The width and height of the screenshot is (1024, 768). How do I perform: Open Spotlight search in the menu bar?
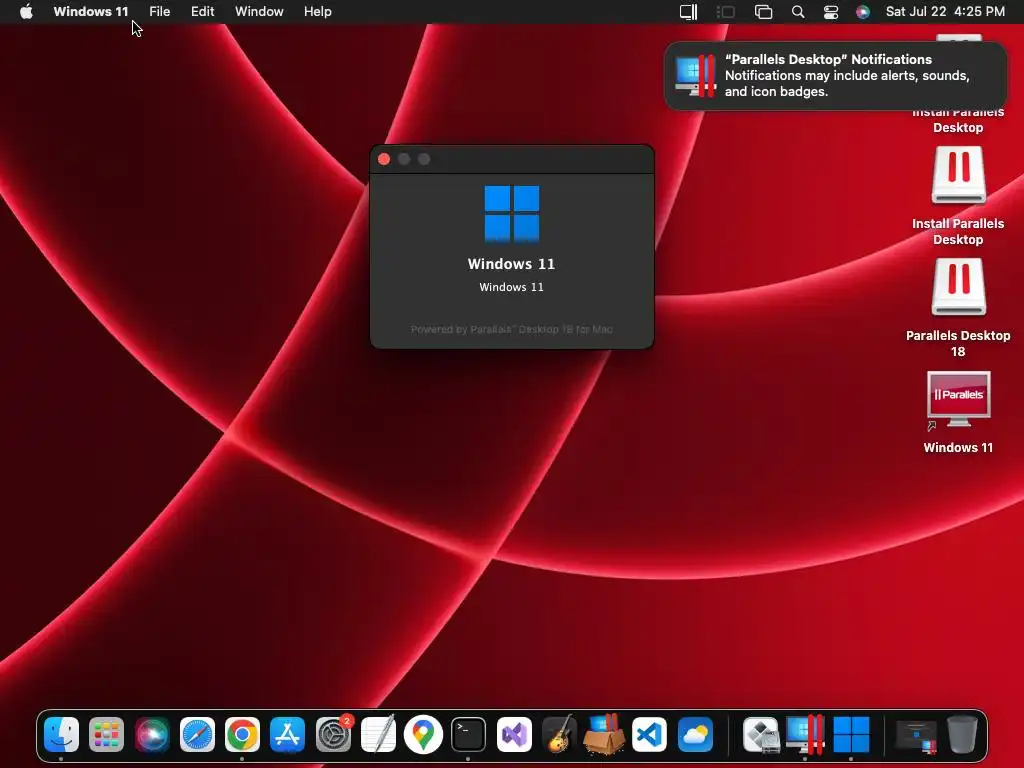[798, 12]
